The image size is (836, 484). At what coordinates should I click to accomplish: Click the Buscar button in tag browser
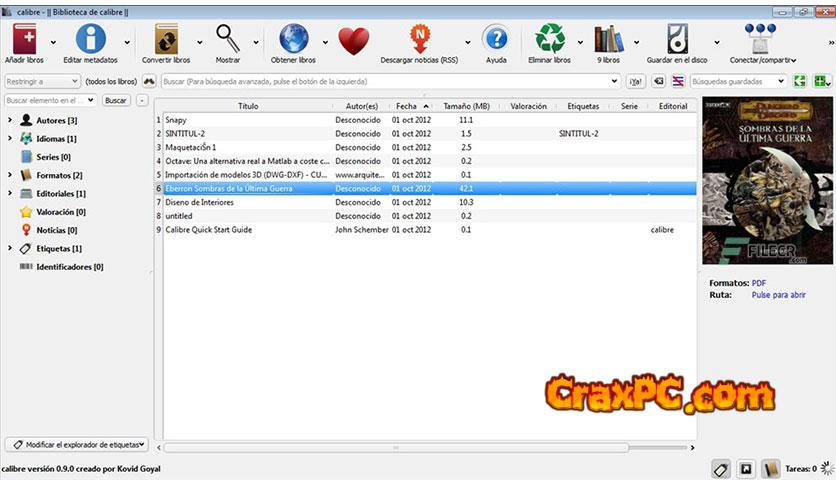click(x=116, y=100)
